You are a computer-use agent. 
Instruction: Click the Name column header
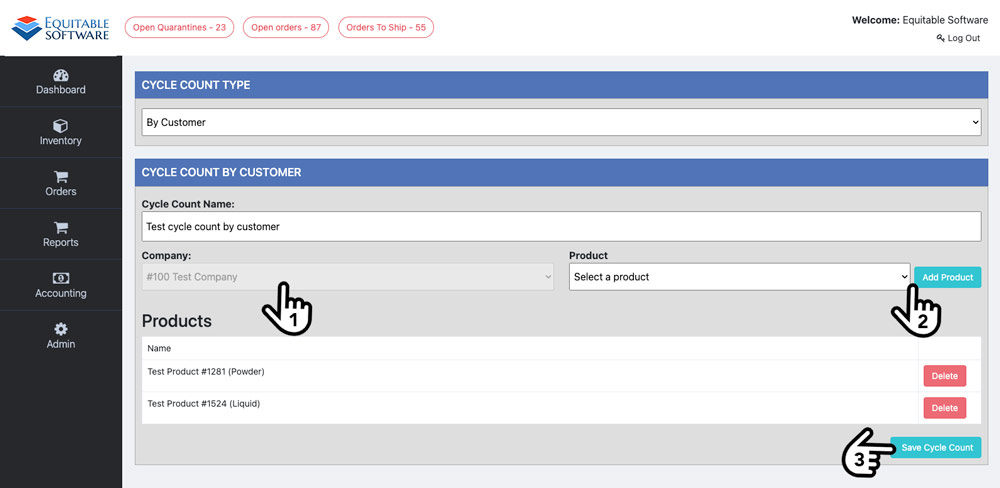tap(159, 349)
